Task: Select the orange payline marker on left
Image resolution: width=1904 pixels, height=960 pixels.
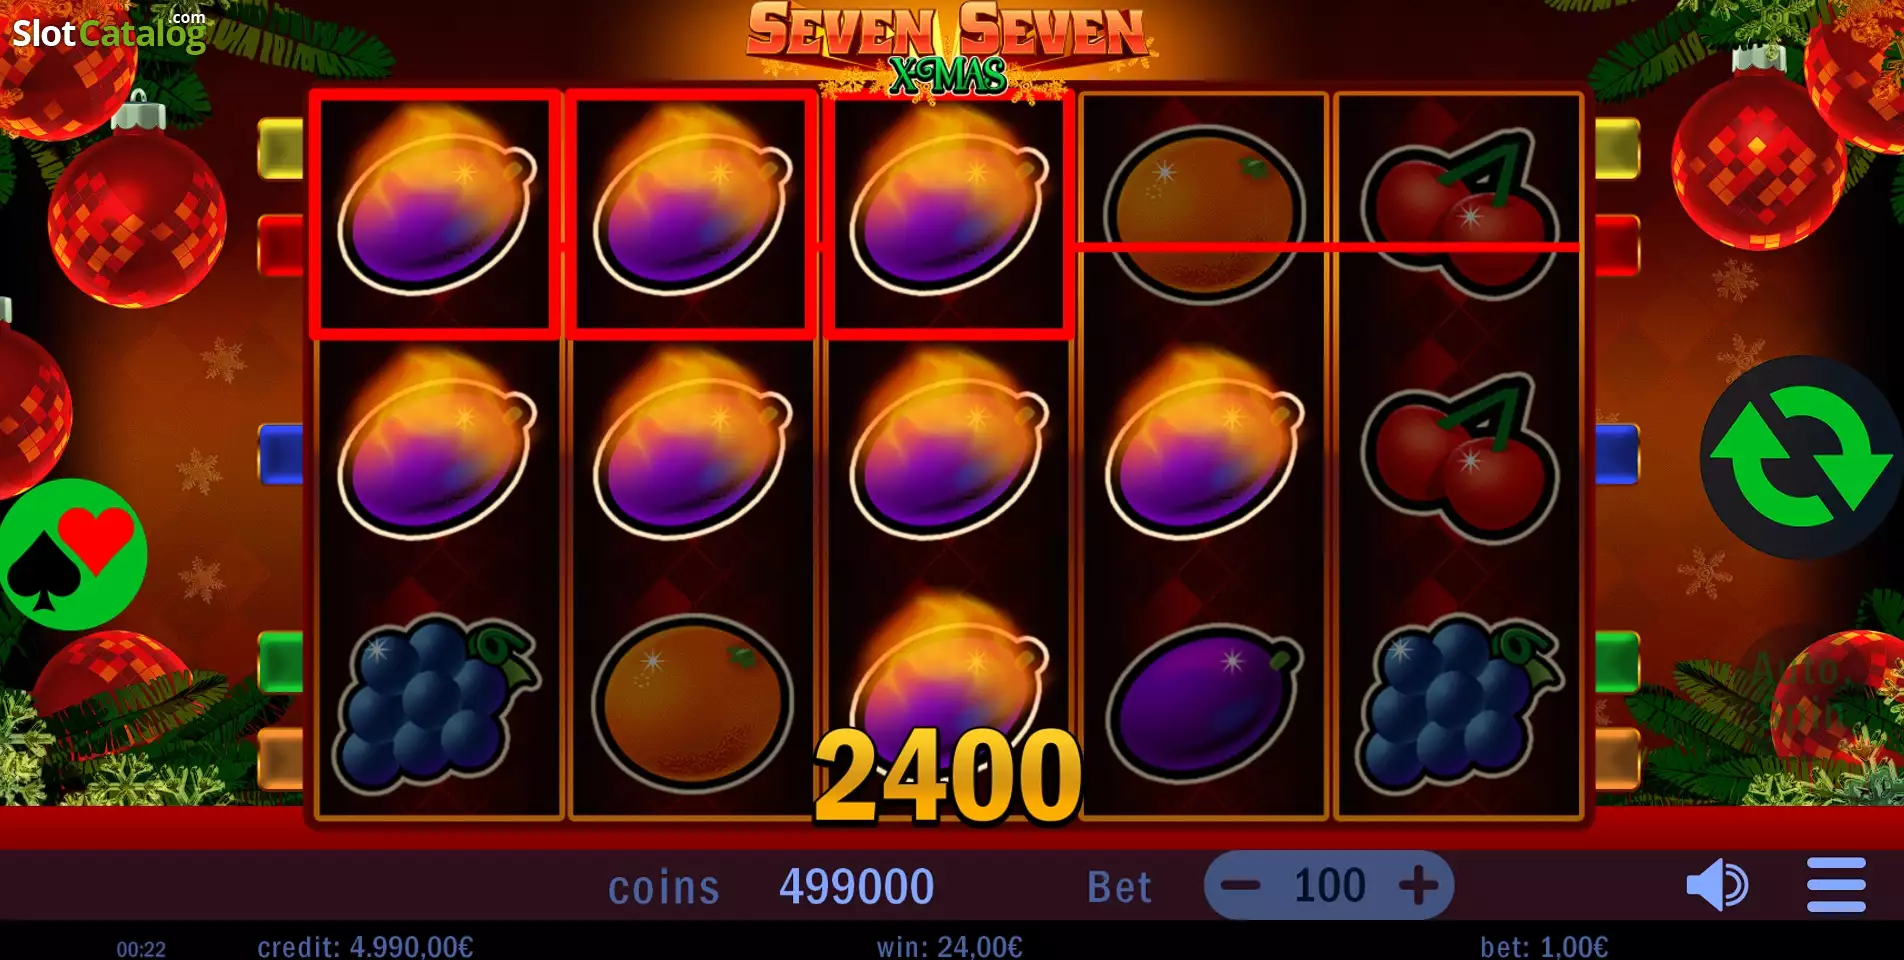Action: point(281,758)
